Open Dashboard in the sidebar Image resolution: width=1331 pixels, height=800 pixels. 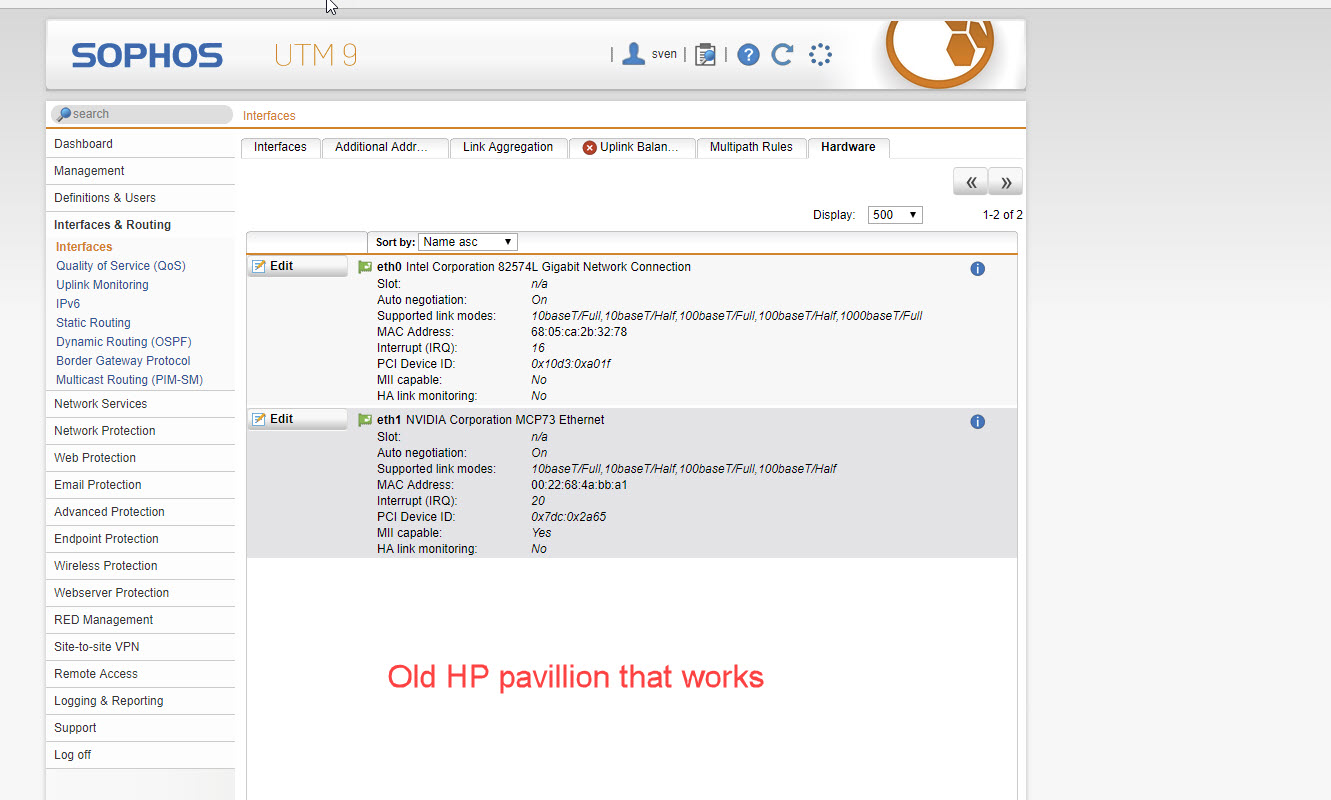(x=140, y=144)
